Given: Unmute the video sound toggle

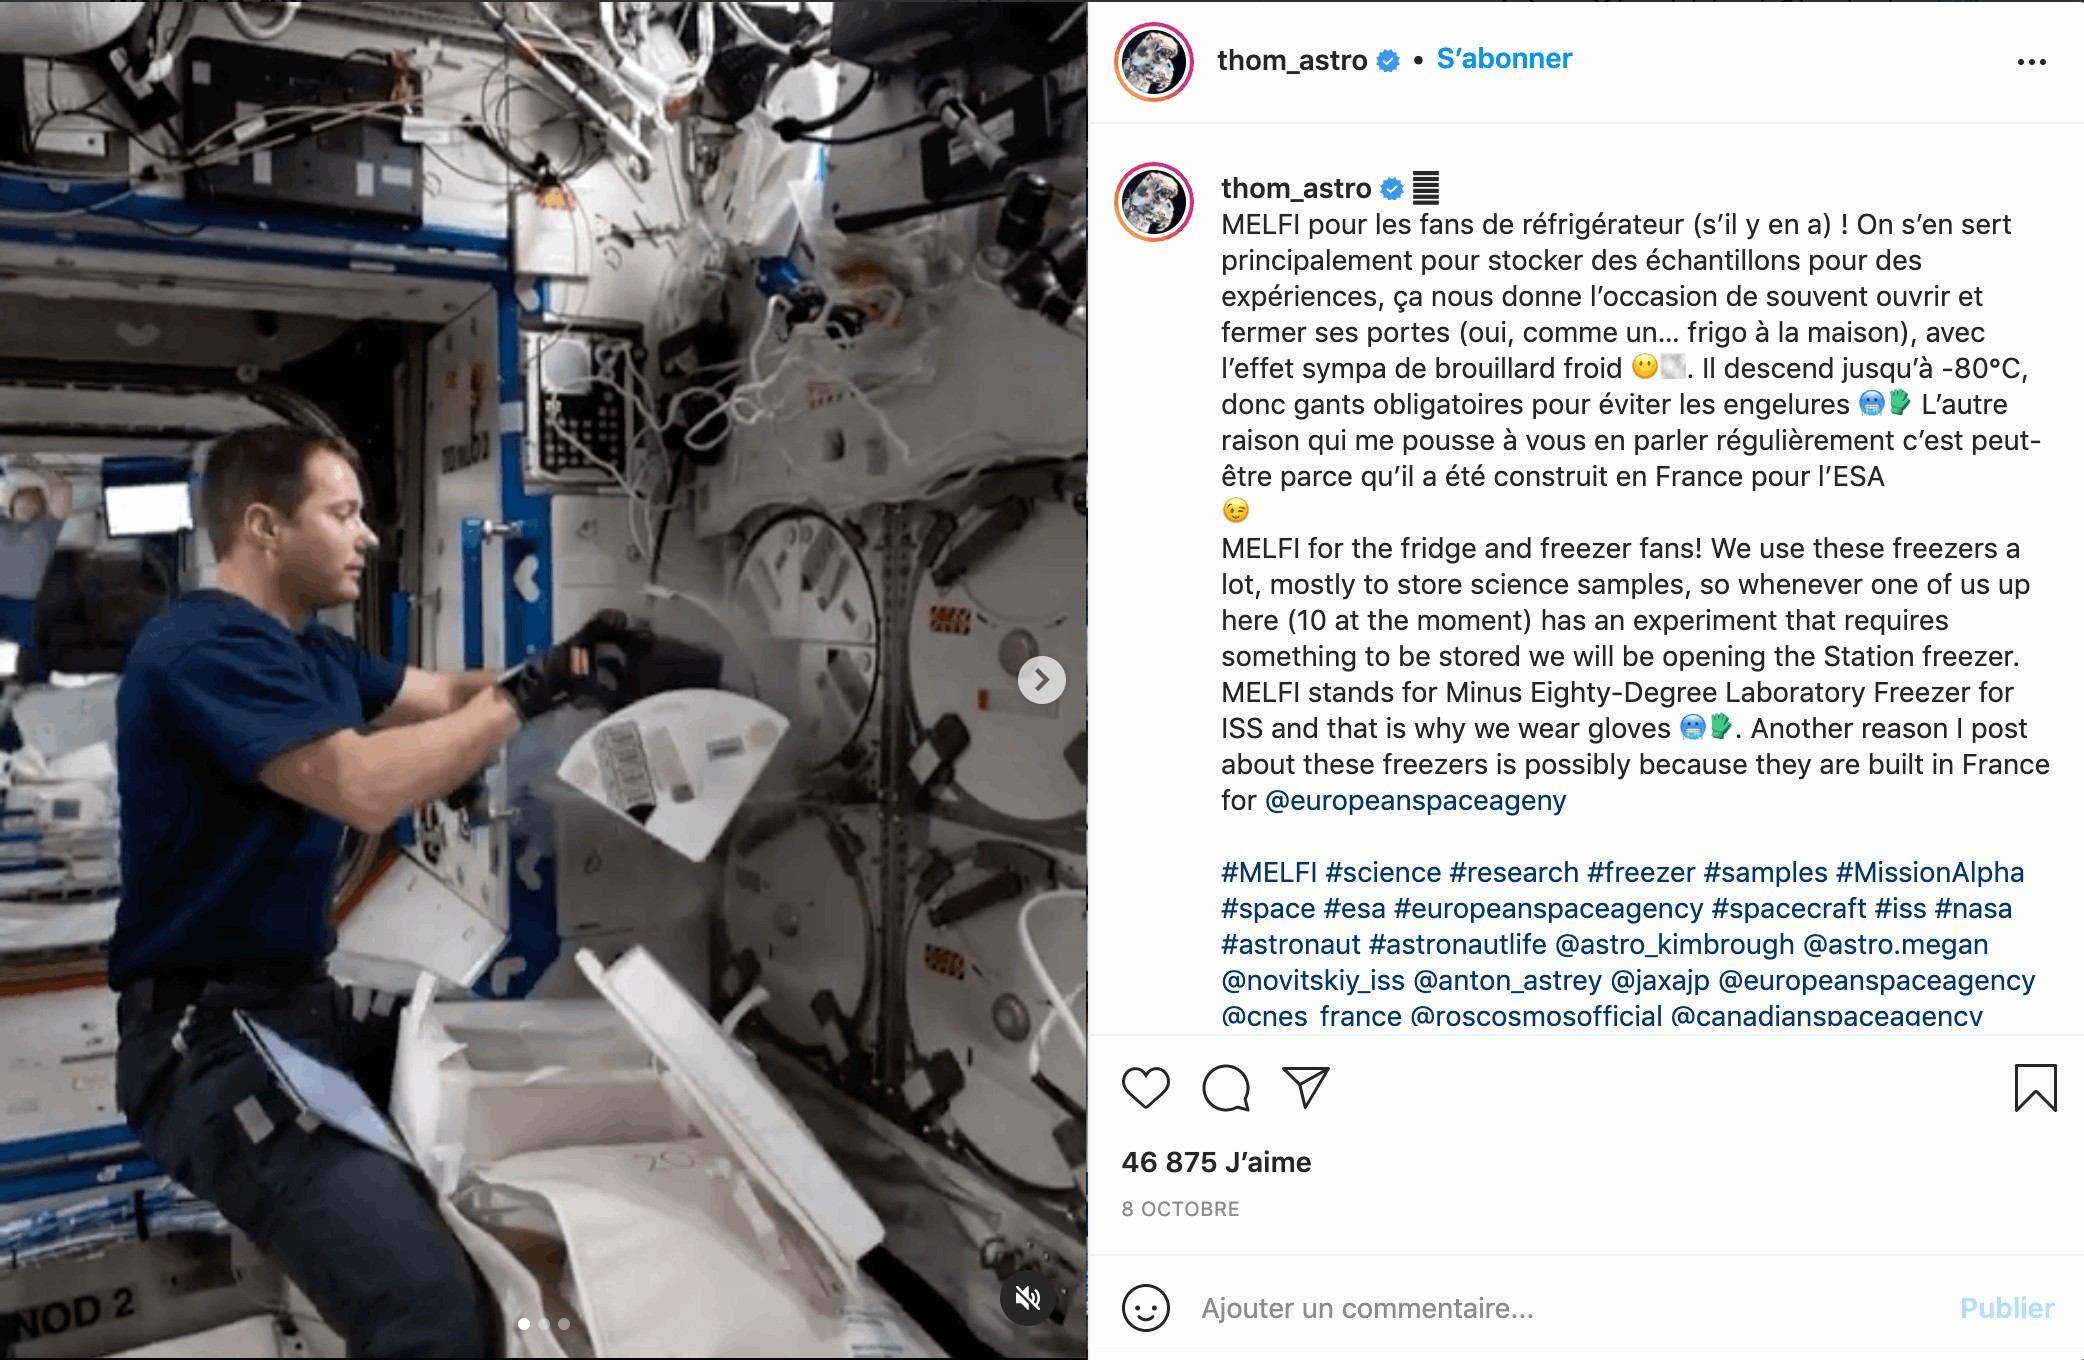Looking at the screenshot, I should click(1028, 1298).
